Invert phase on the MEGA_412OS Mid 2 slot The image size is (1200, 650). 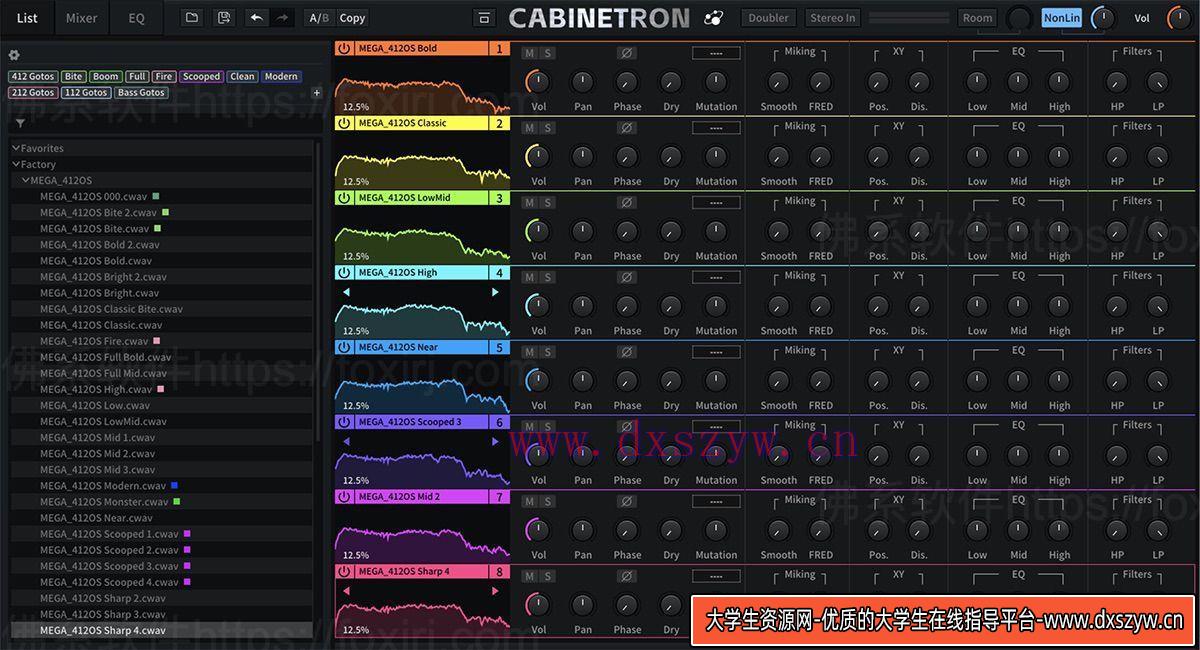(x=627, y=501)
